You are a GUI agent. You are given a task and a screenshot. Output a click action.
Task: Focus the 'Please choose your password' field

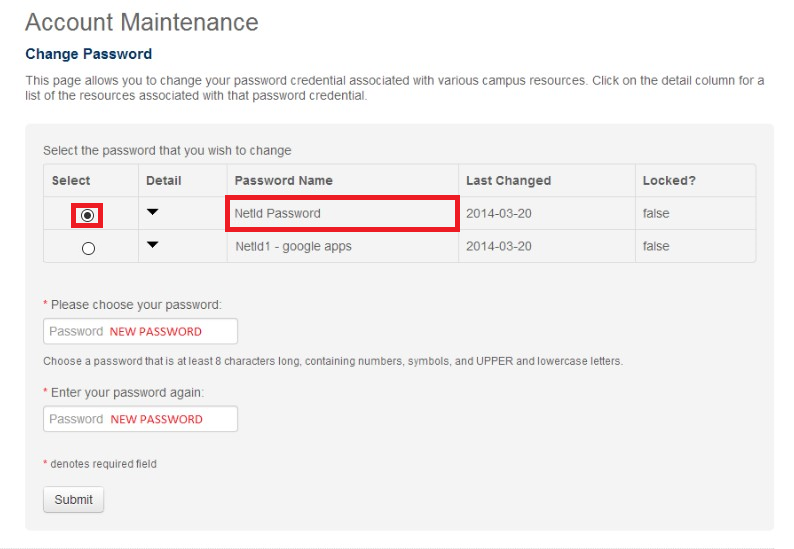[140, 331]
